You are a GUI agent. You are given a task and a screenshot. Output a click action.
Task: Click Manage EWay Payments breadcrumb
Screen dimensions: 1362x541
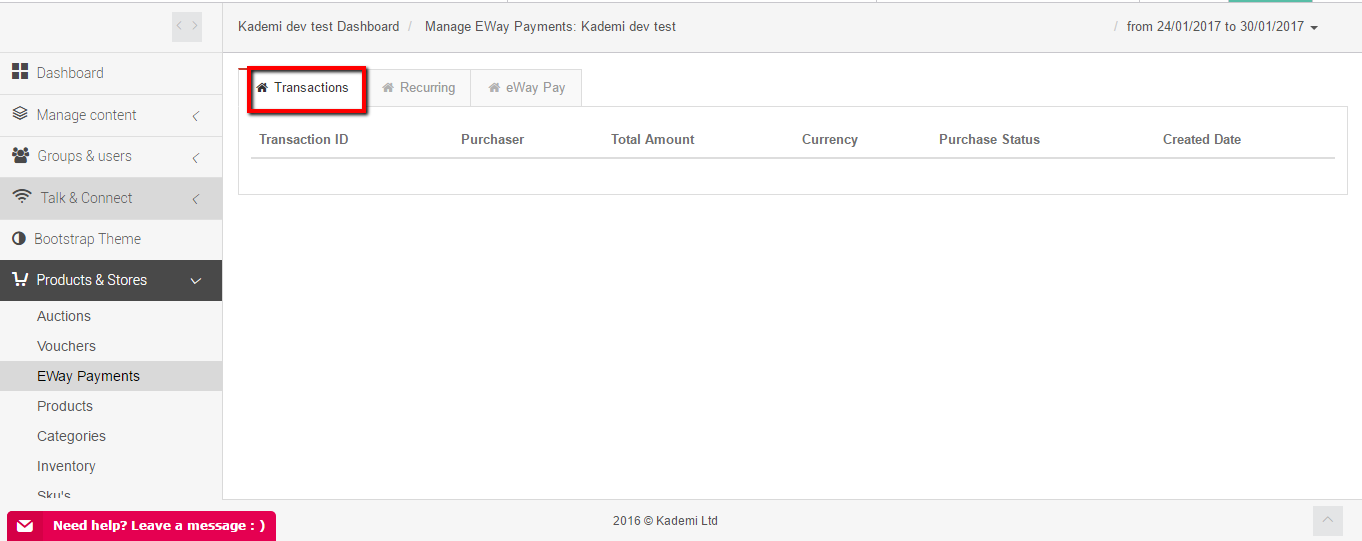pyautogui.click(x=550, y=27)
